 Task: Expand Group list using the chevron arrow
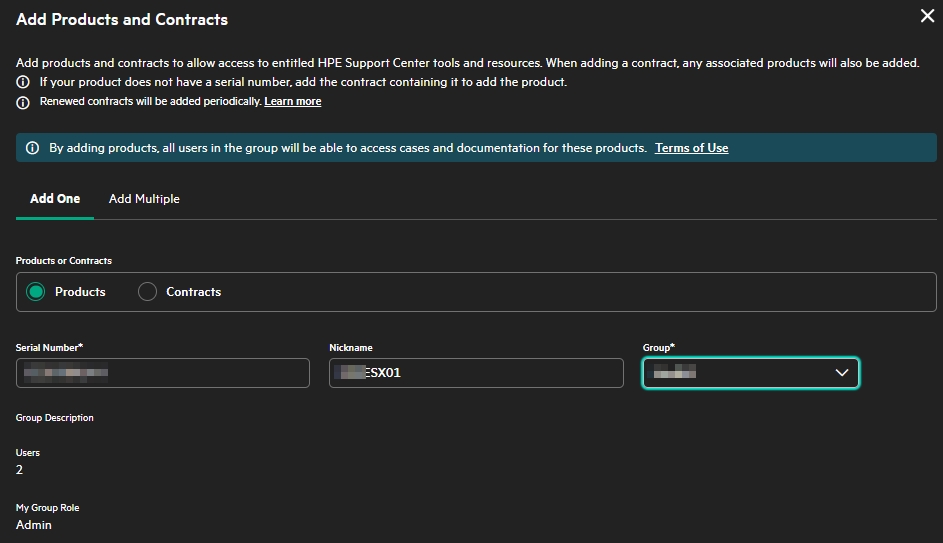(x=841, y=373)
